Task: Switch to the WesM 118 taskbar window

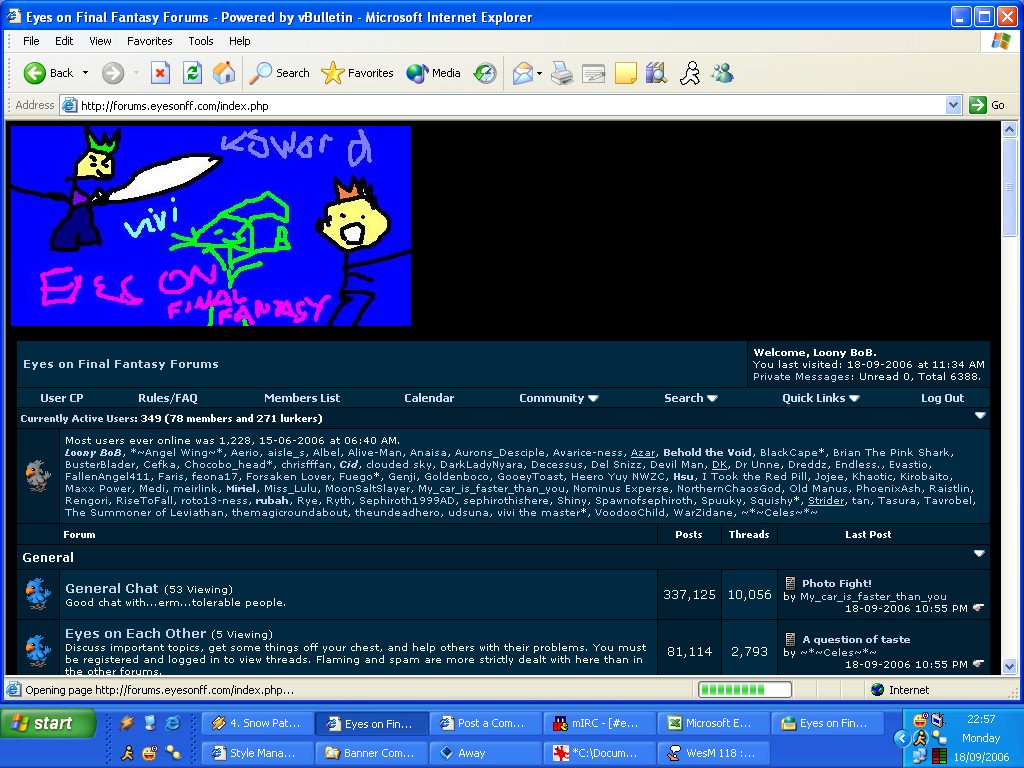Action: (x=712, y=753)
